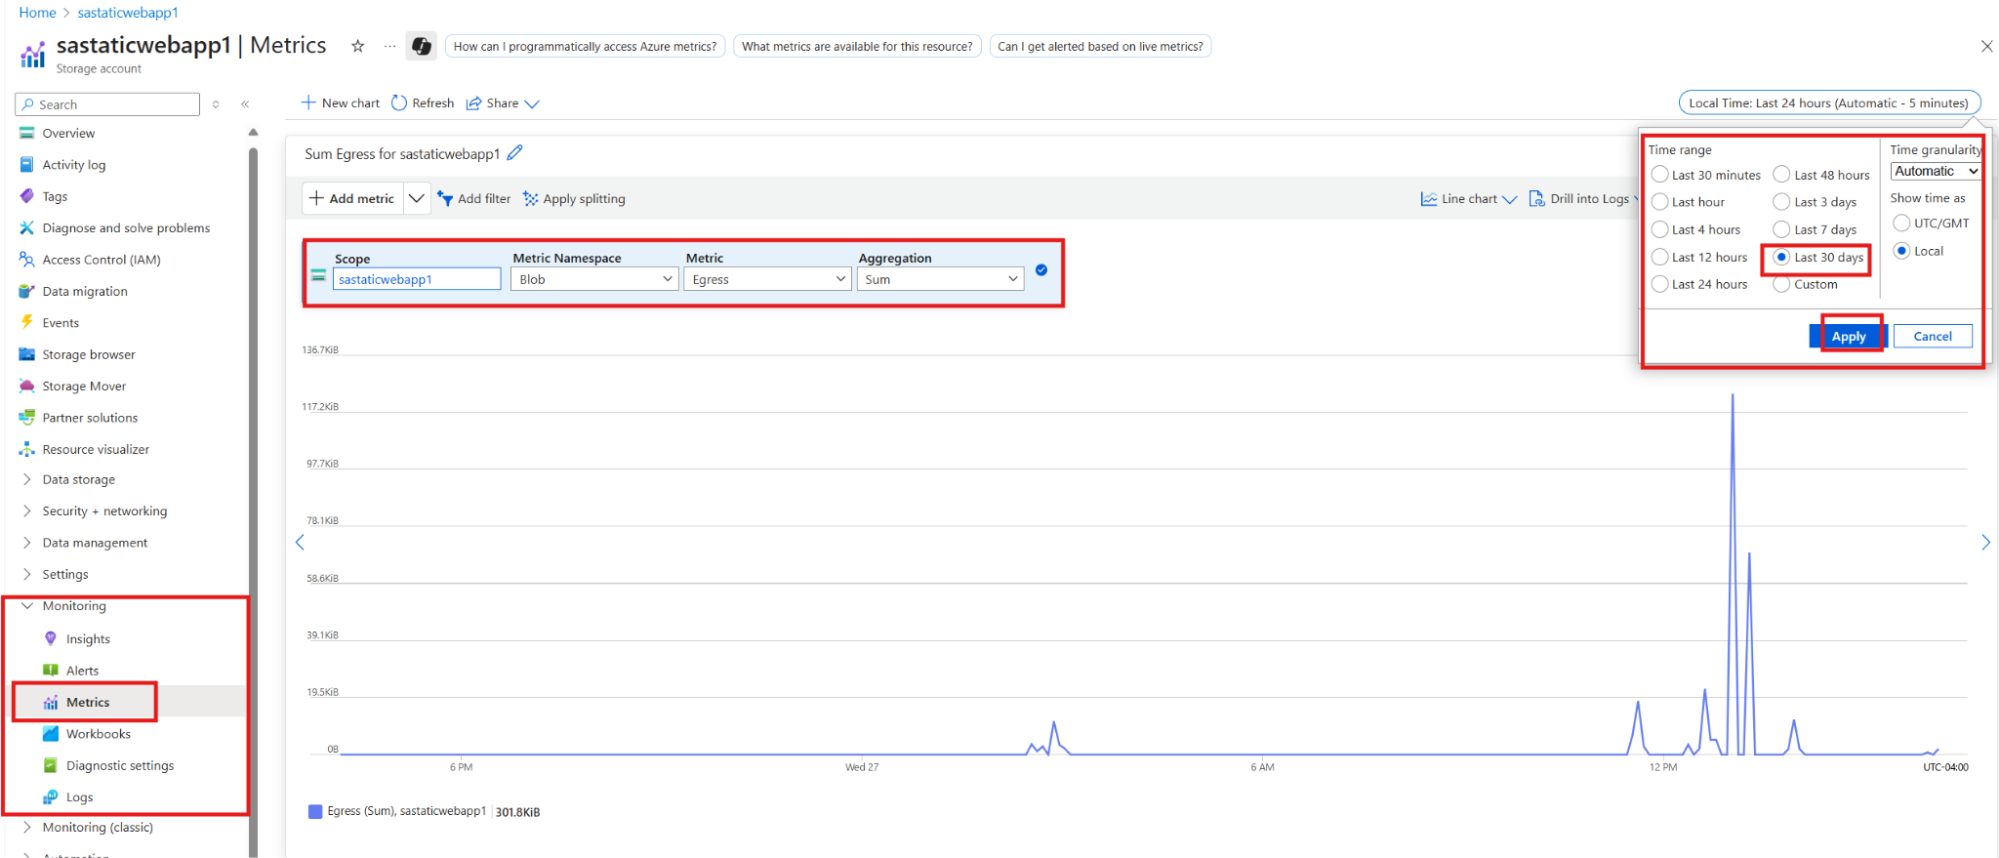Open the Copilot icon in the header
This screenshot has height=858, width=1999.
tap(422, 46)
